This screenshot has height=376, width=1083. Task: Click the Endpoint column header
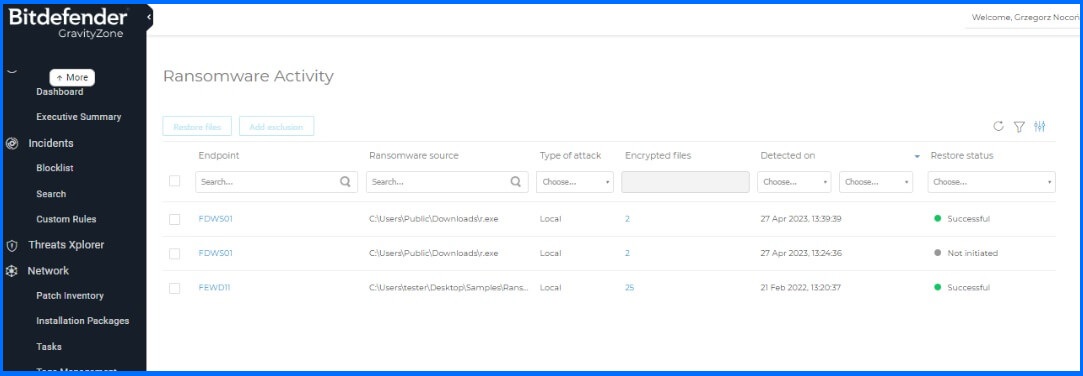click(x=219, y=156)
